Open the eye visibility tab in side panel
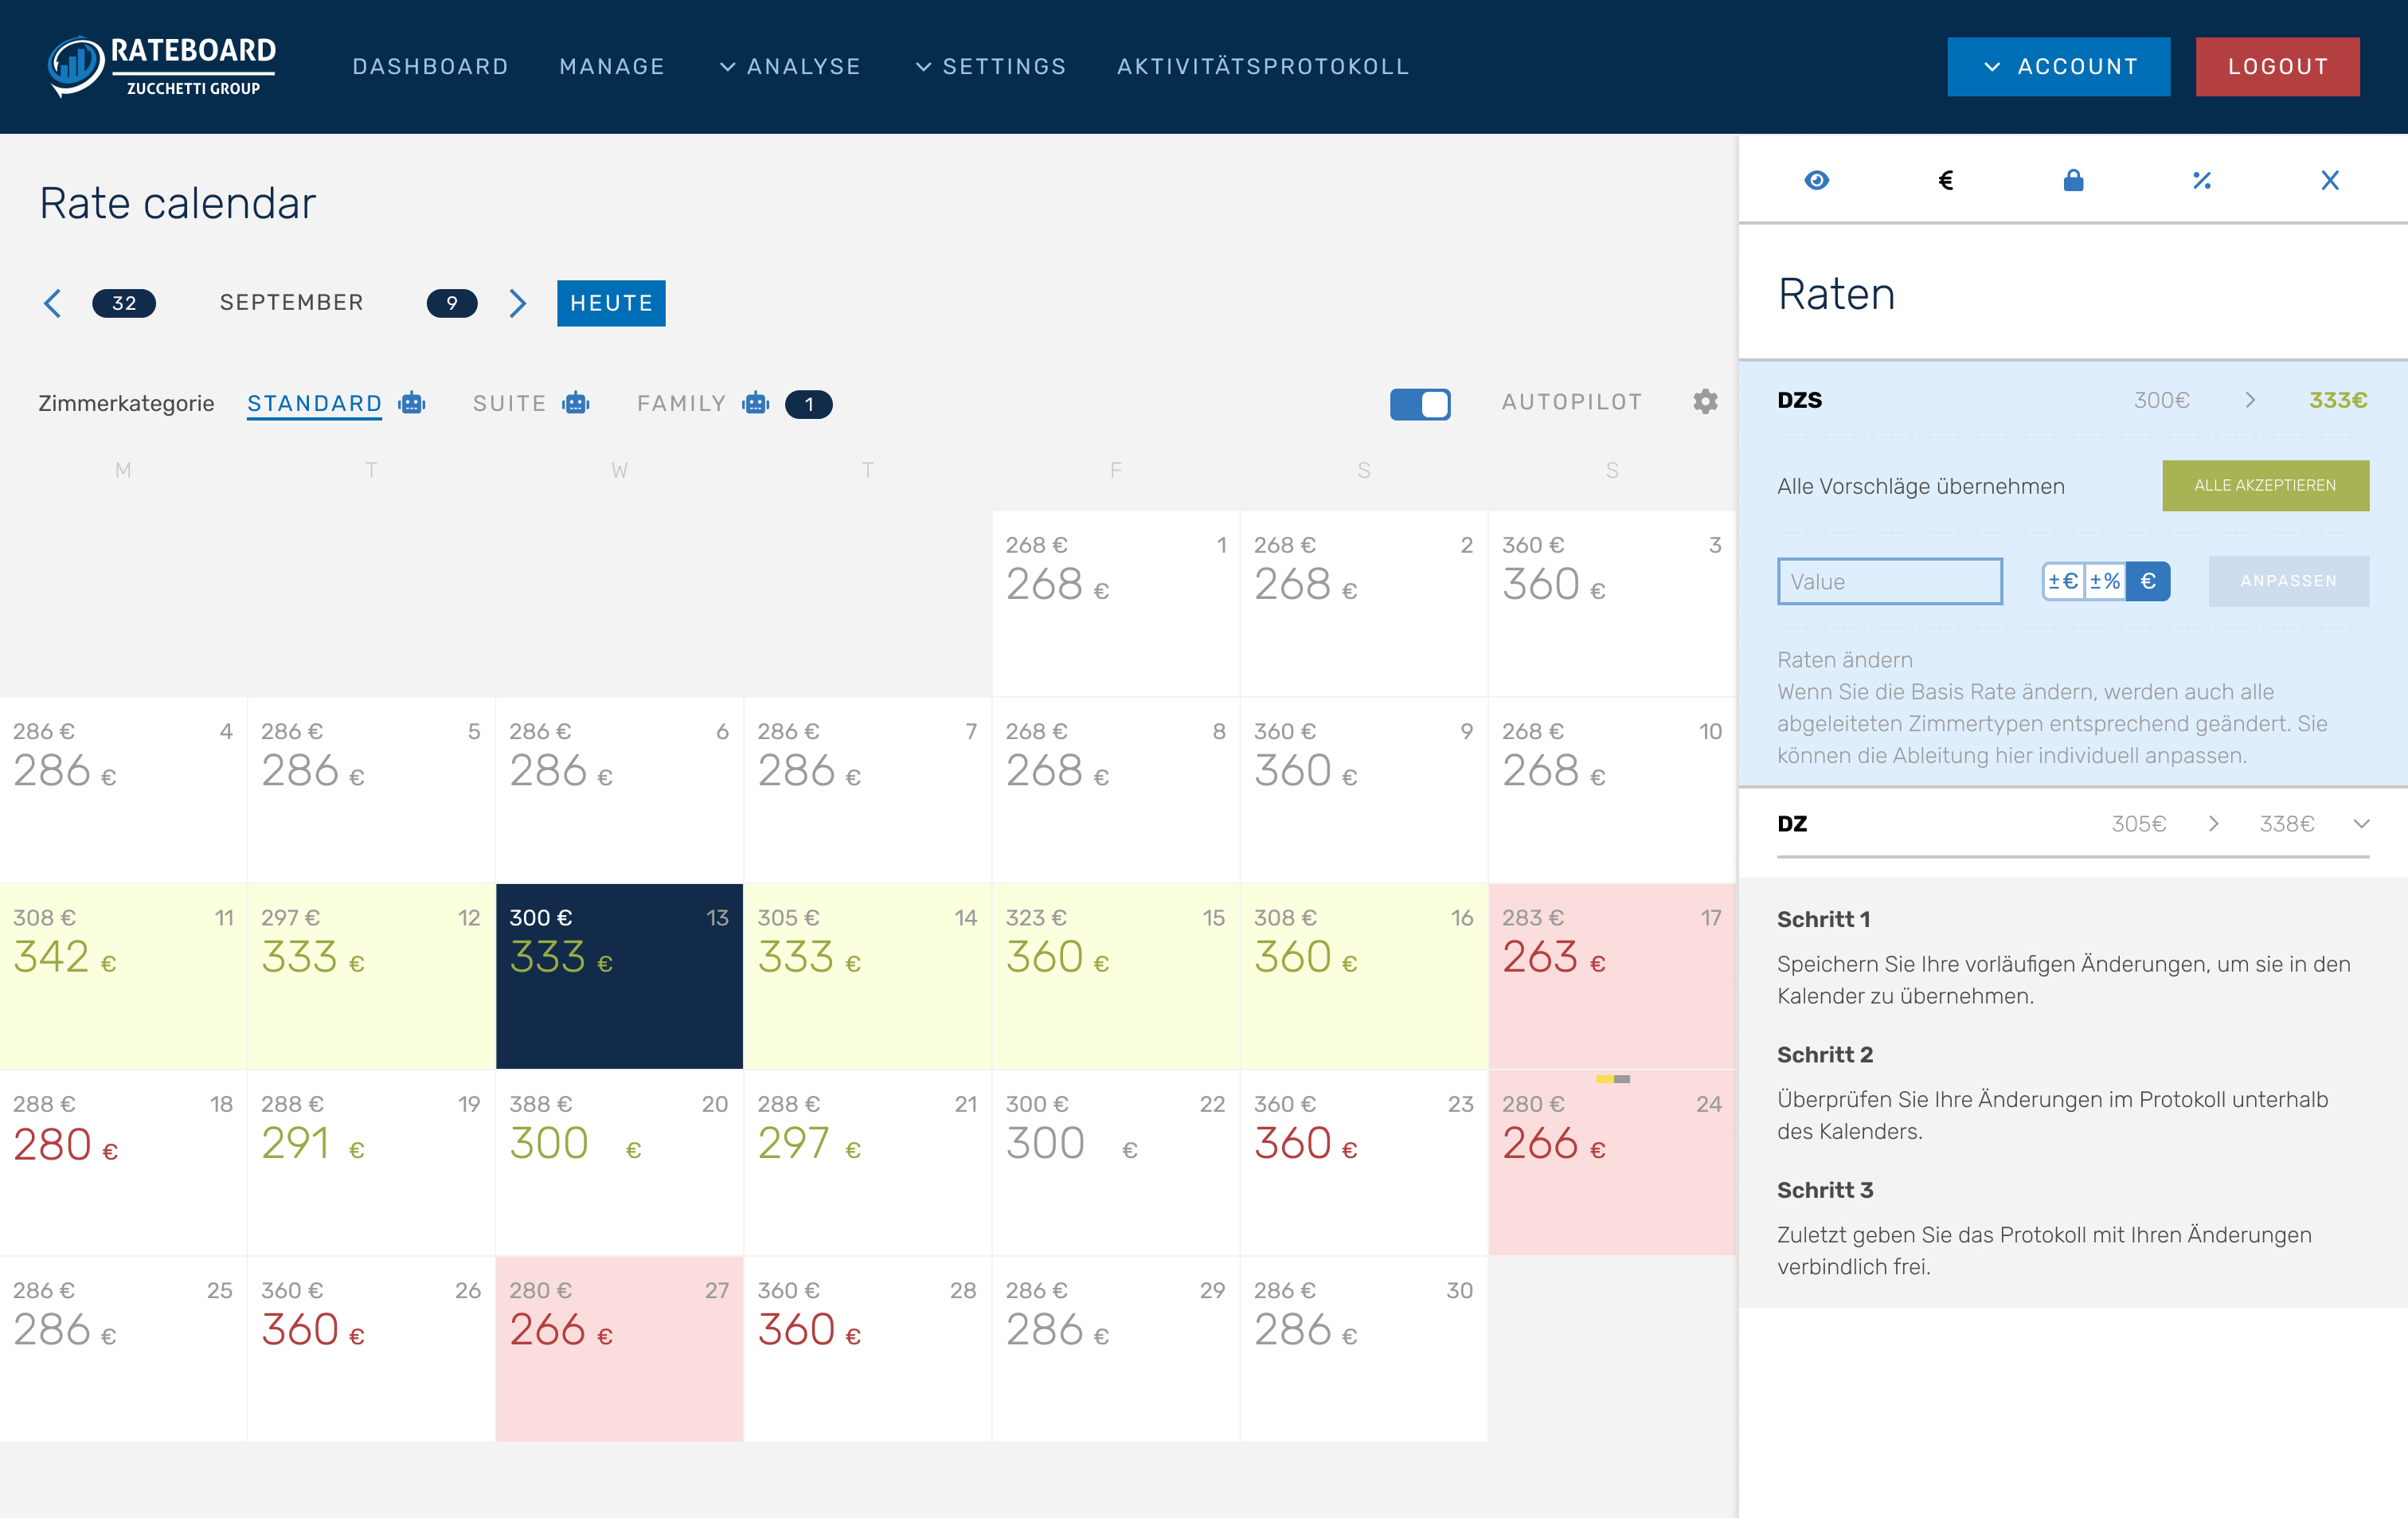Screen dimensions: 2408x1518 [x=1816, y=180]
